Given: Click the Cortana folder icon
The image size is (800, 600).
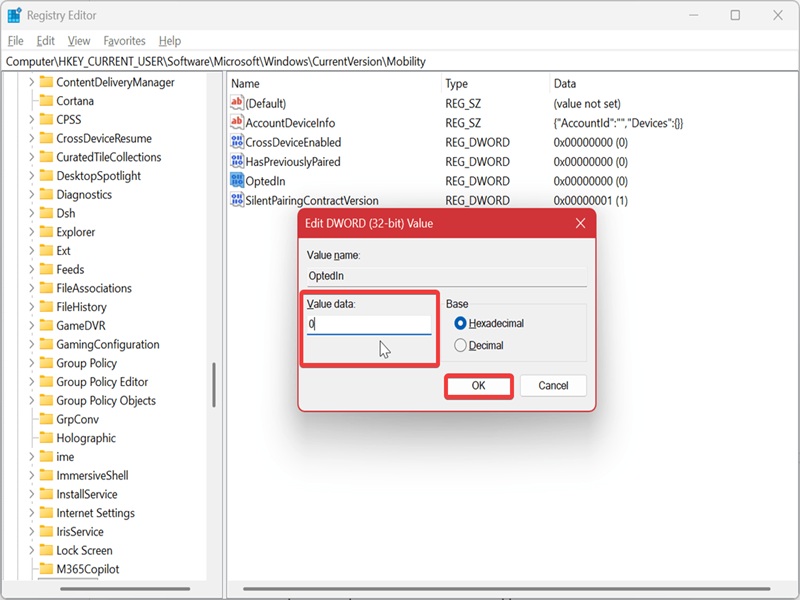Looking at the screenshot, I should coord(46,101).
